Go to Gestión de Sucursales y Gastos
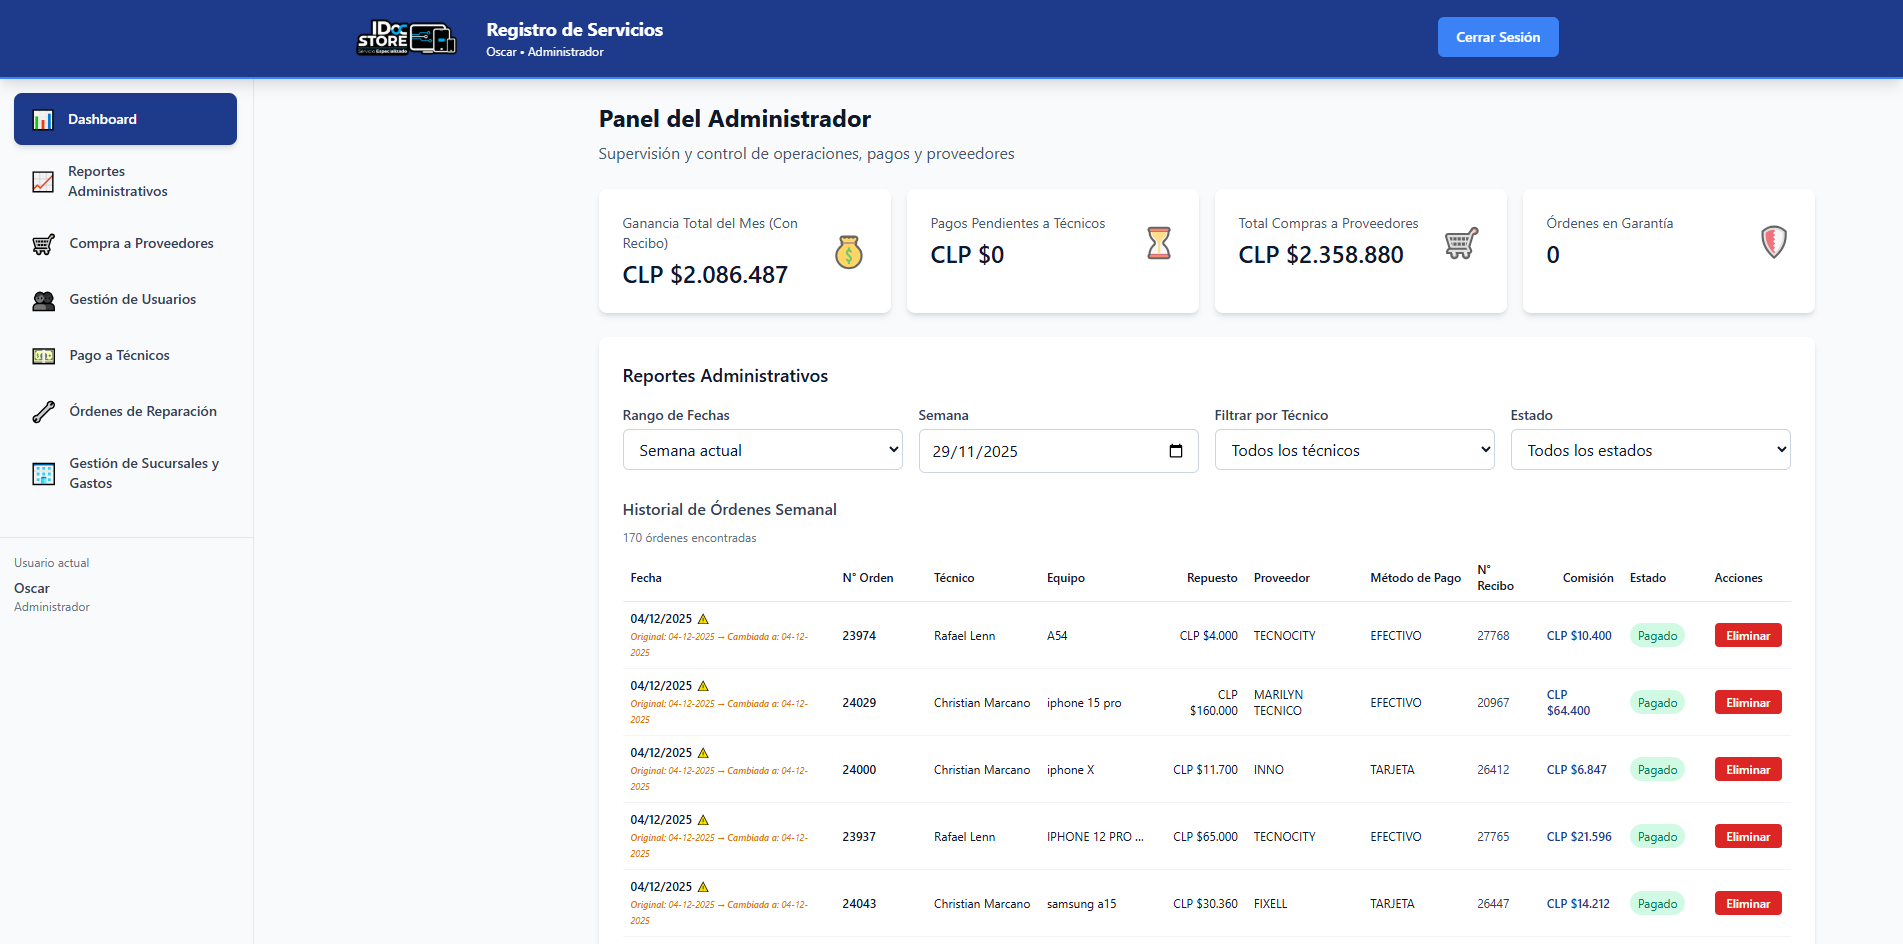The width and height of the screenshot is (1903, 944). click(143, 473)
